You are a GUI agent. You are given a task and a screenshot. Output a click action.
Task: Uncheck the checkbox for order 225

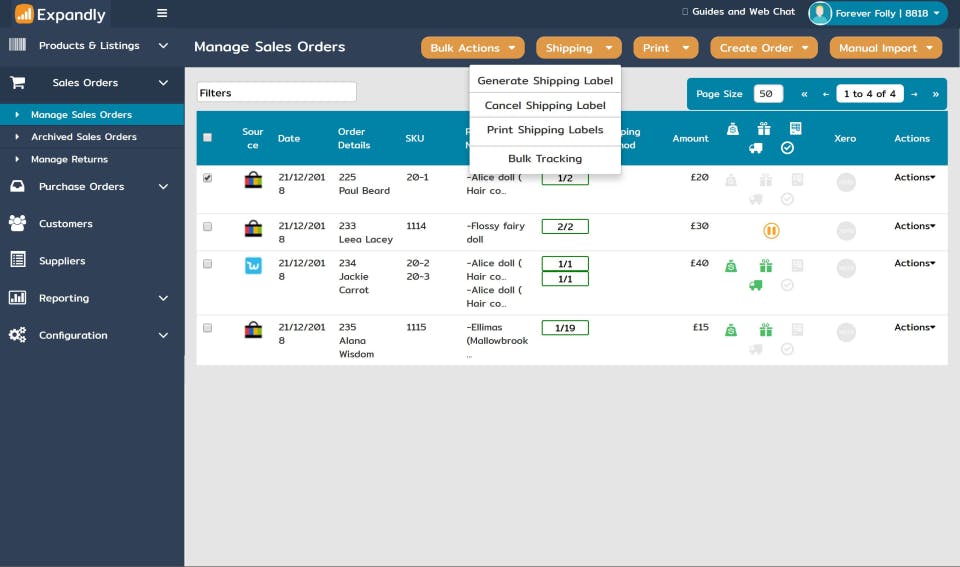coord(208,178)
